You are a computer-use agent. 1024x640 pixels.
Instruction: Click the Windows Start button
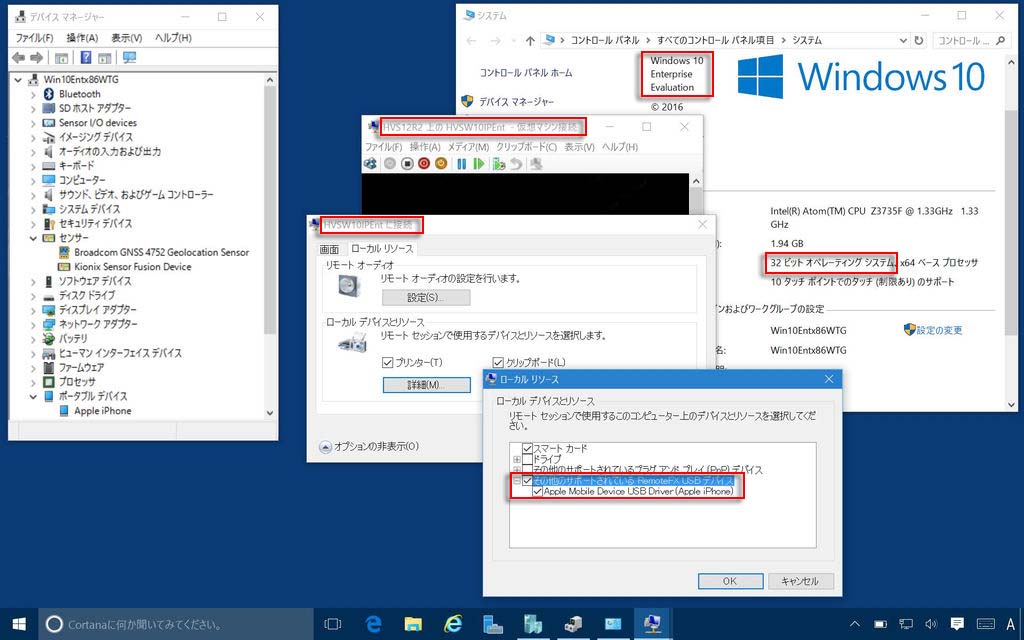19,624
